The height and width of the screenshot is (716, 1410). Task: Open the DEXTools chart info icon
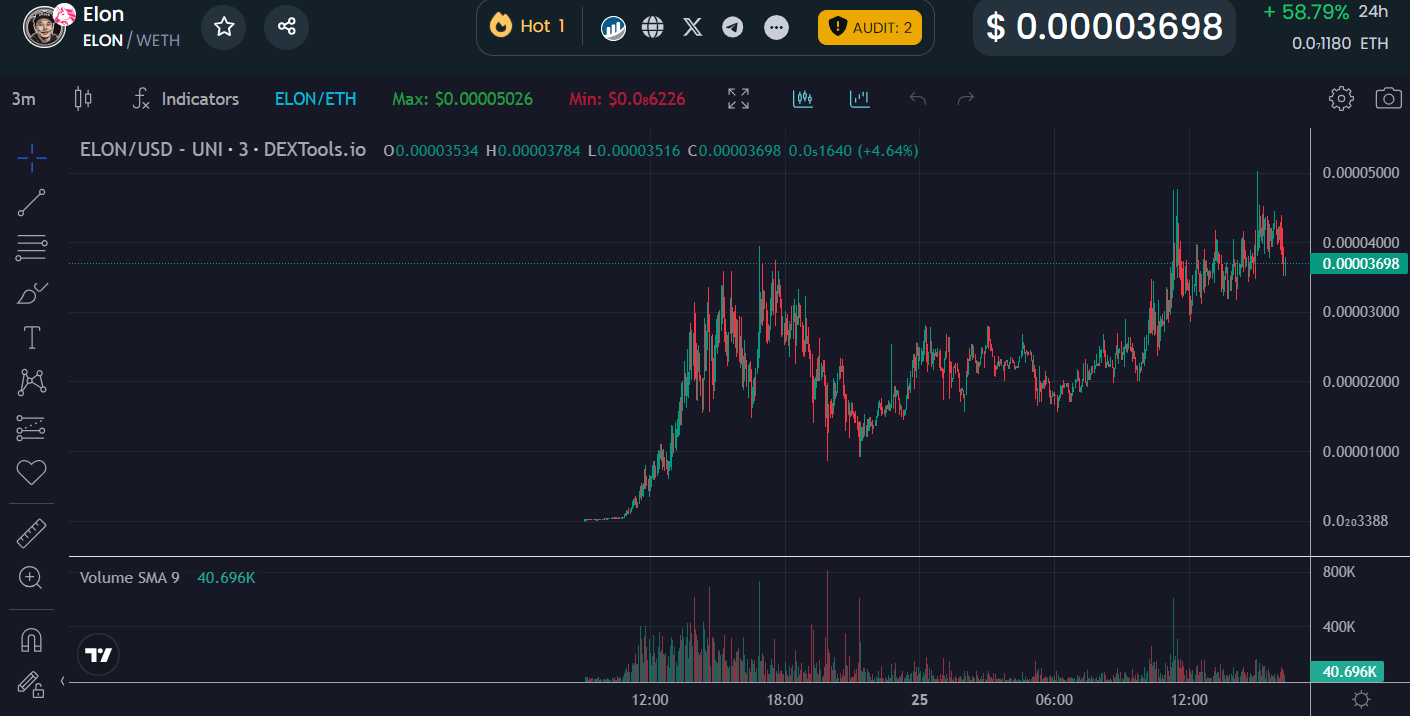(x=613, y=27)
